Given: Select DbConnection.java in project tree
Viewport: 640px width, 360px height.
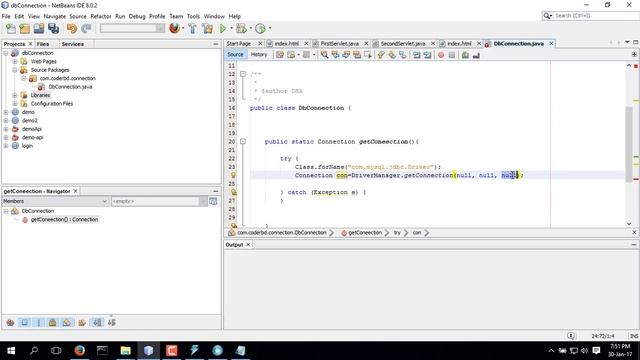Looking at the screenshot, I should coord(70,87).
